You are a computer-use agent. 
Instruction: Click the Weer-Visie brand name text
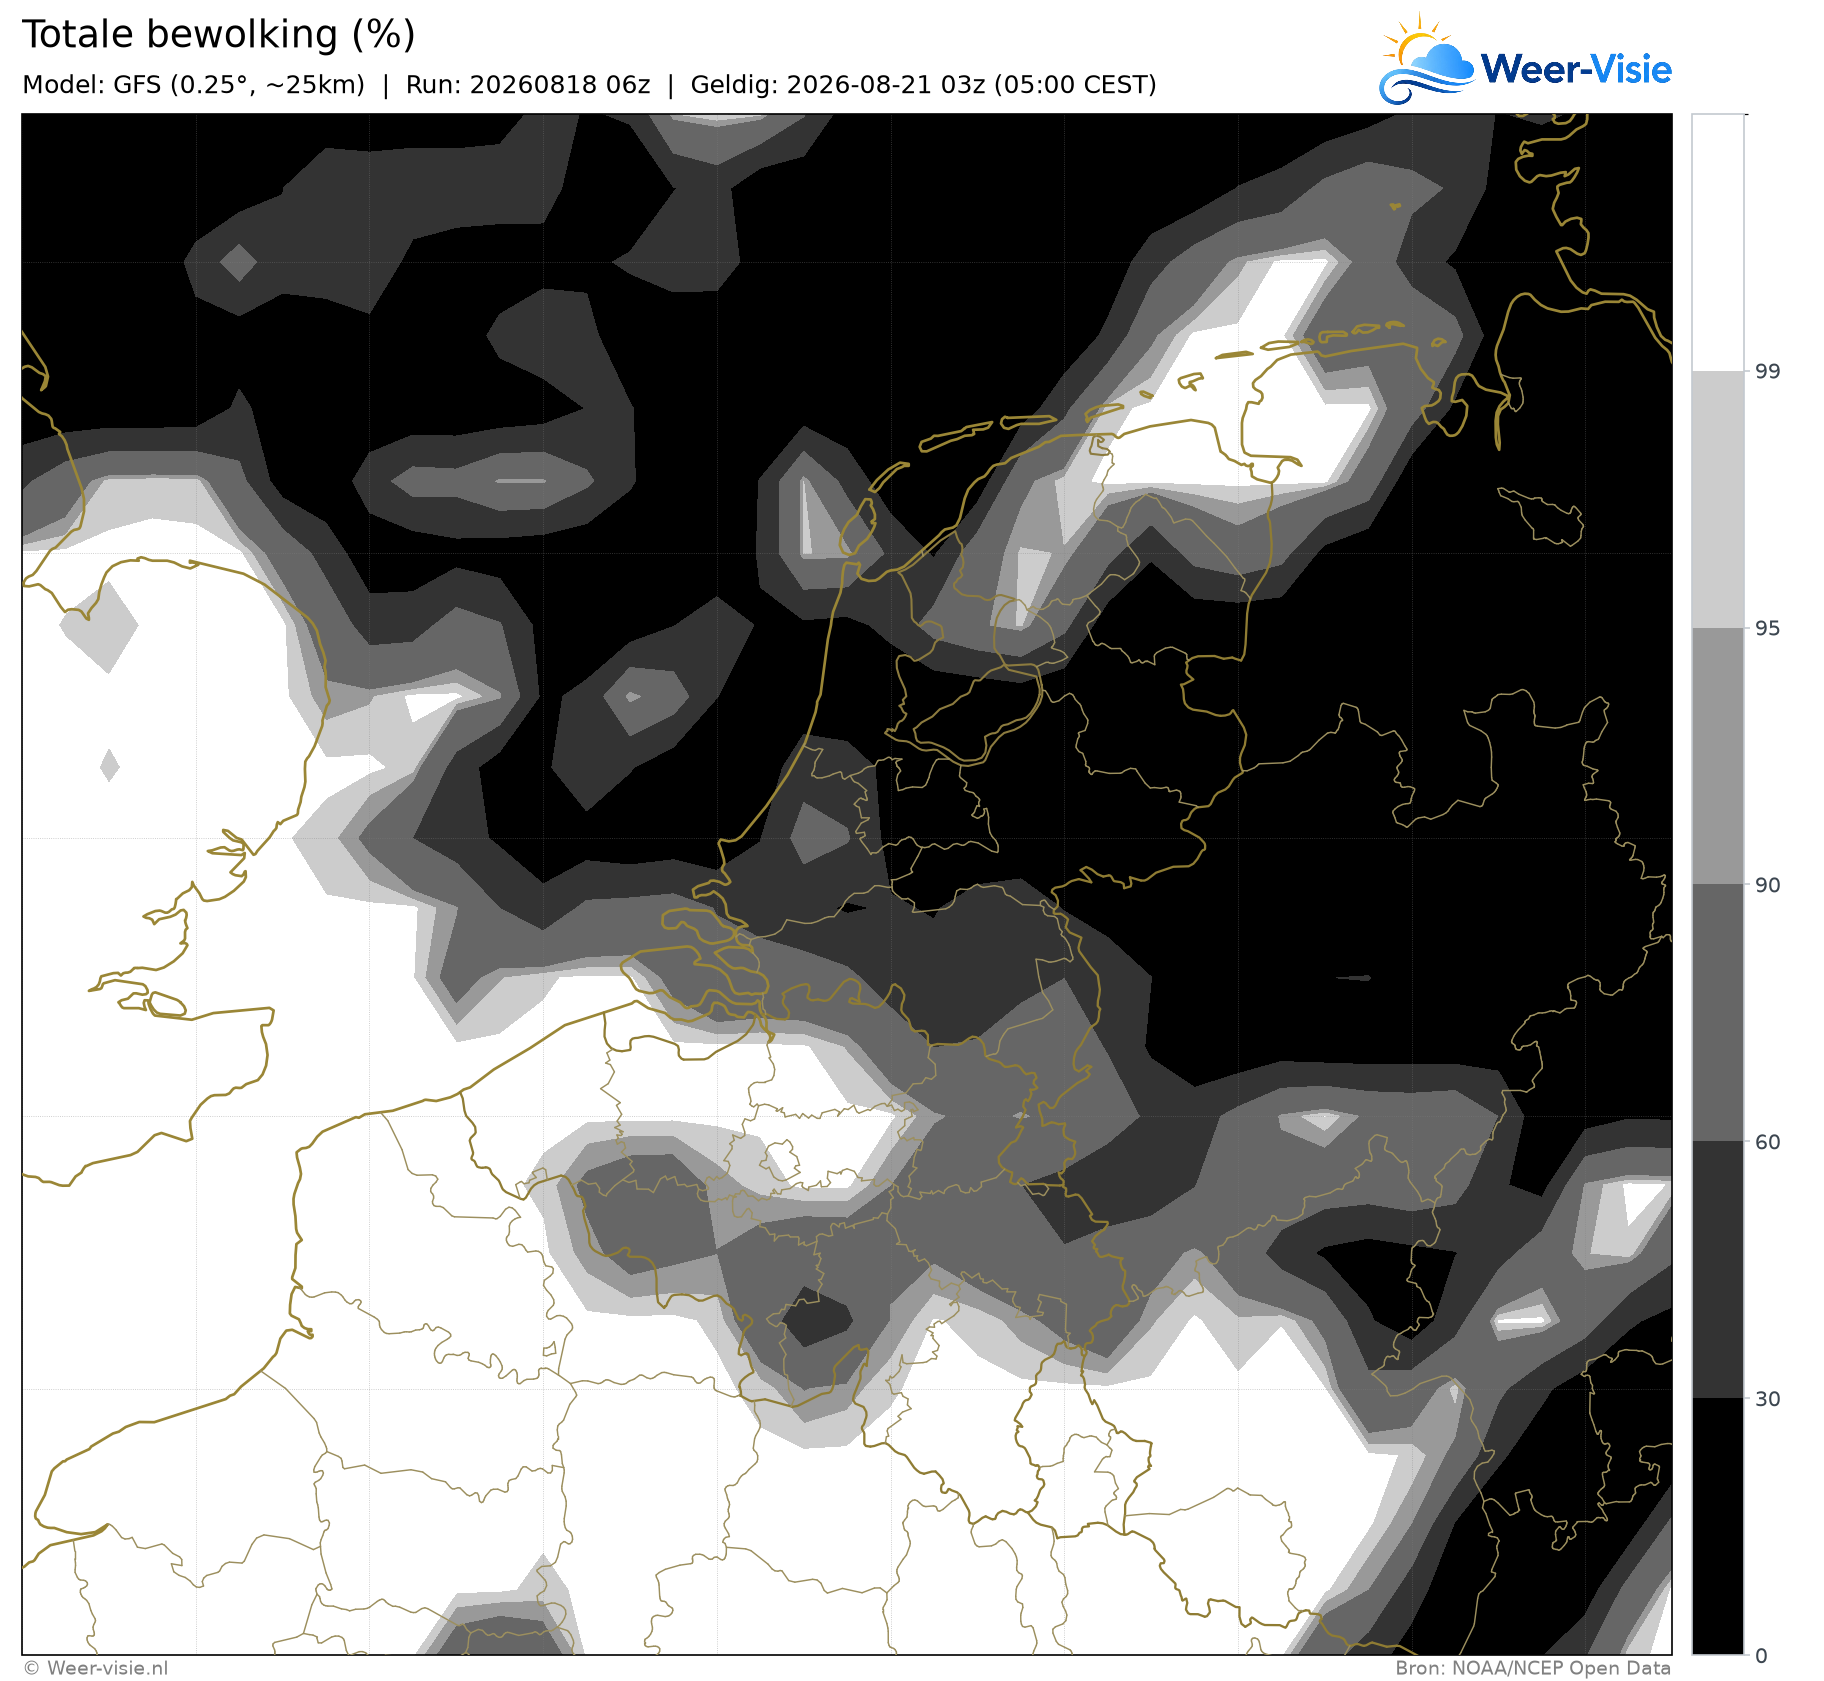[1576, 69]
